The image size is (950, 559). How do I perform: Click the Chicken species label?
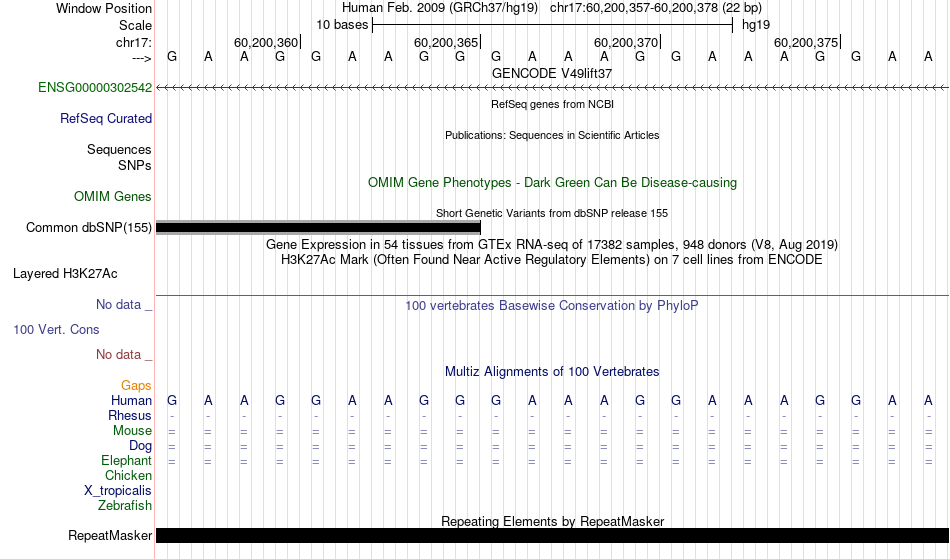click(128, 476)
